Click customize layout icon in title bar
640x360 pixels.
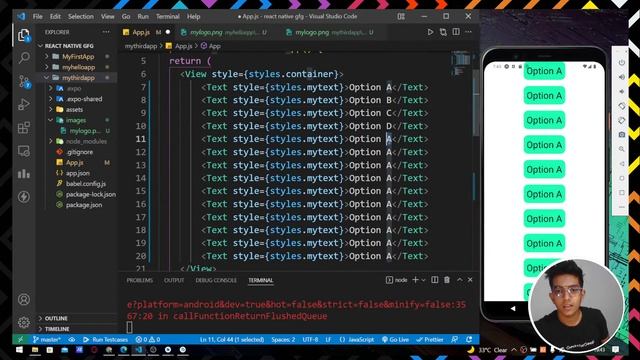[x=401, y=16]
